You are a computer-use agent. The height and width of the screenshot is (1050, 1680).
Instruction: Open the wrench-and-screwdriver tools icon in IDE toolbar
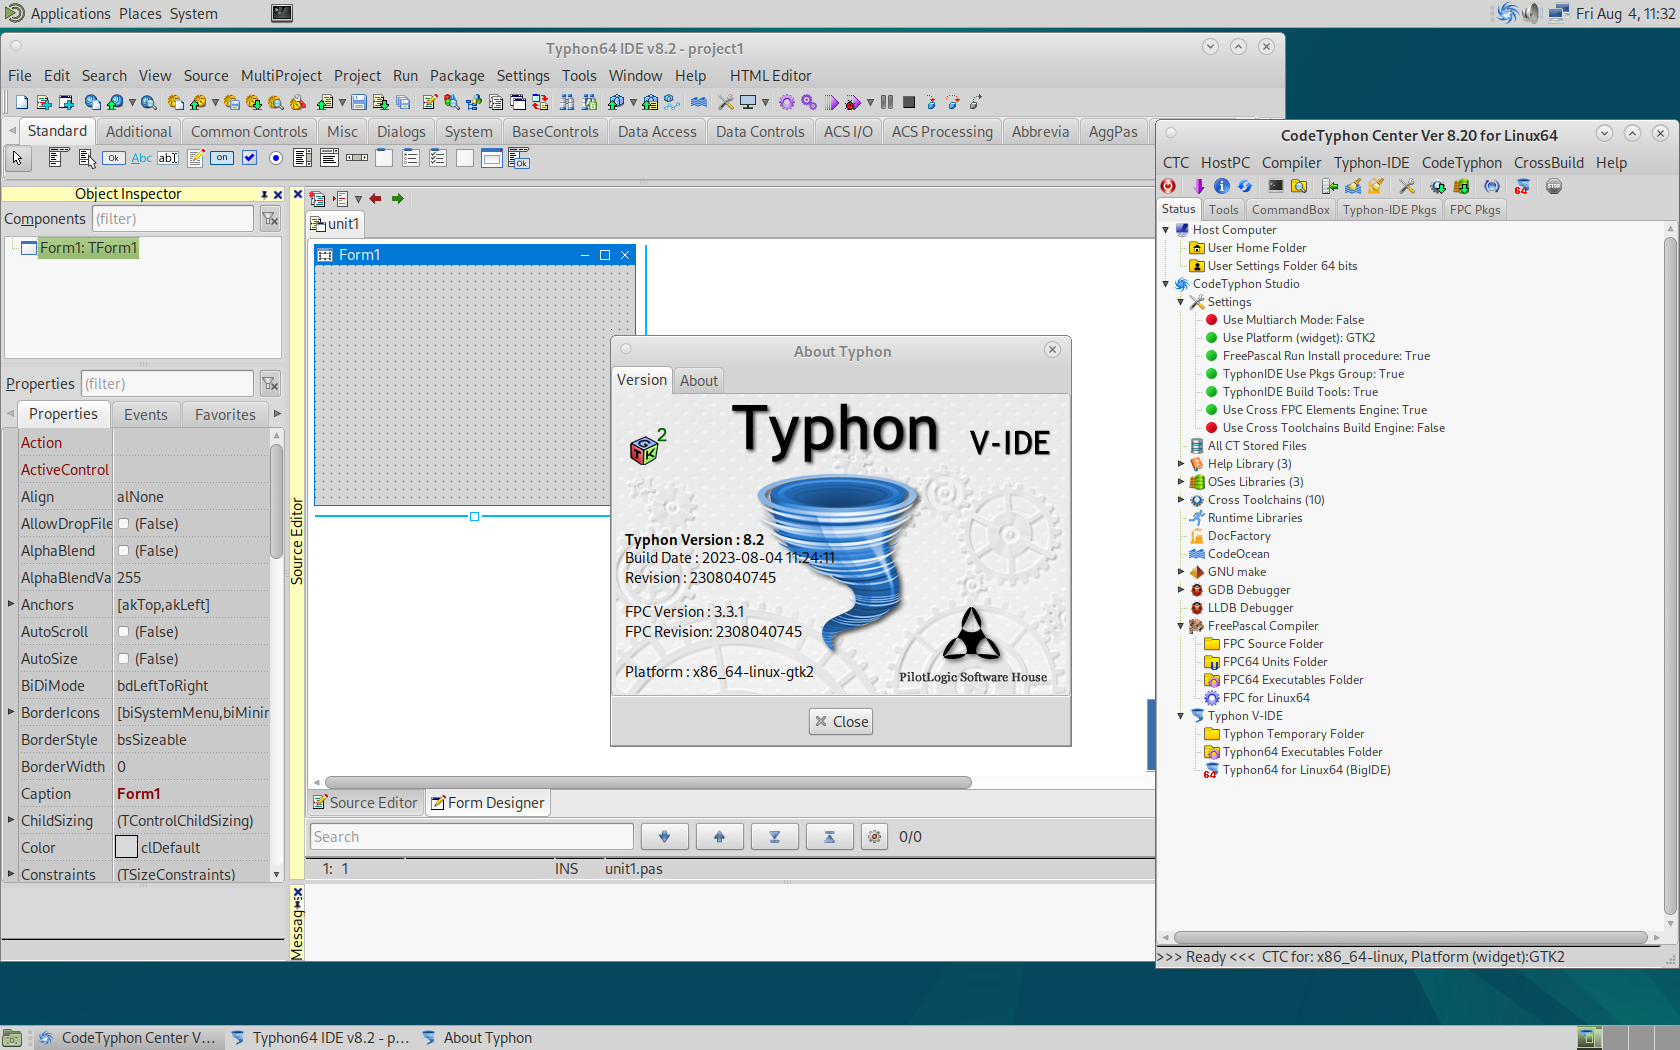726,102
